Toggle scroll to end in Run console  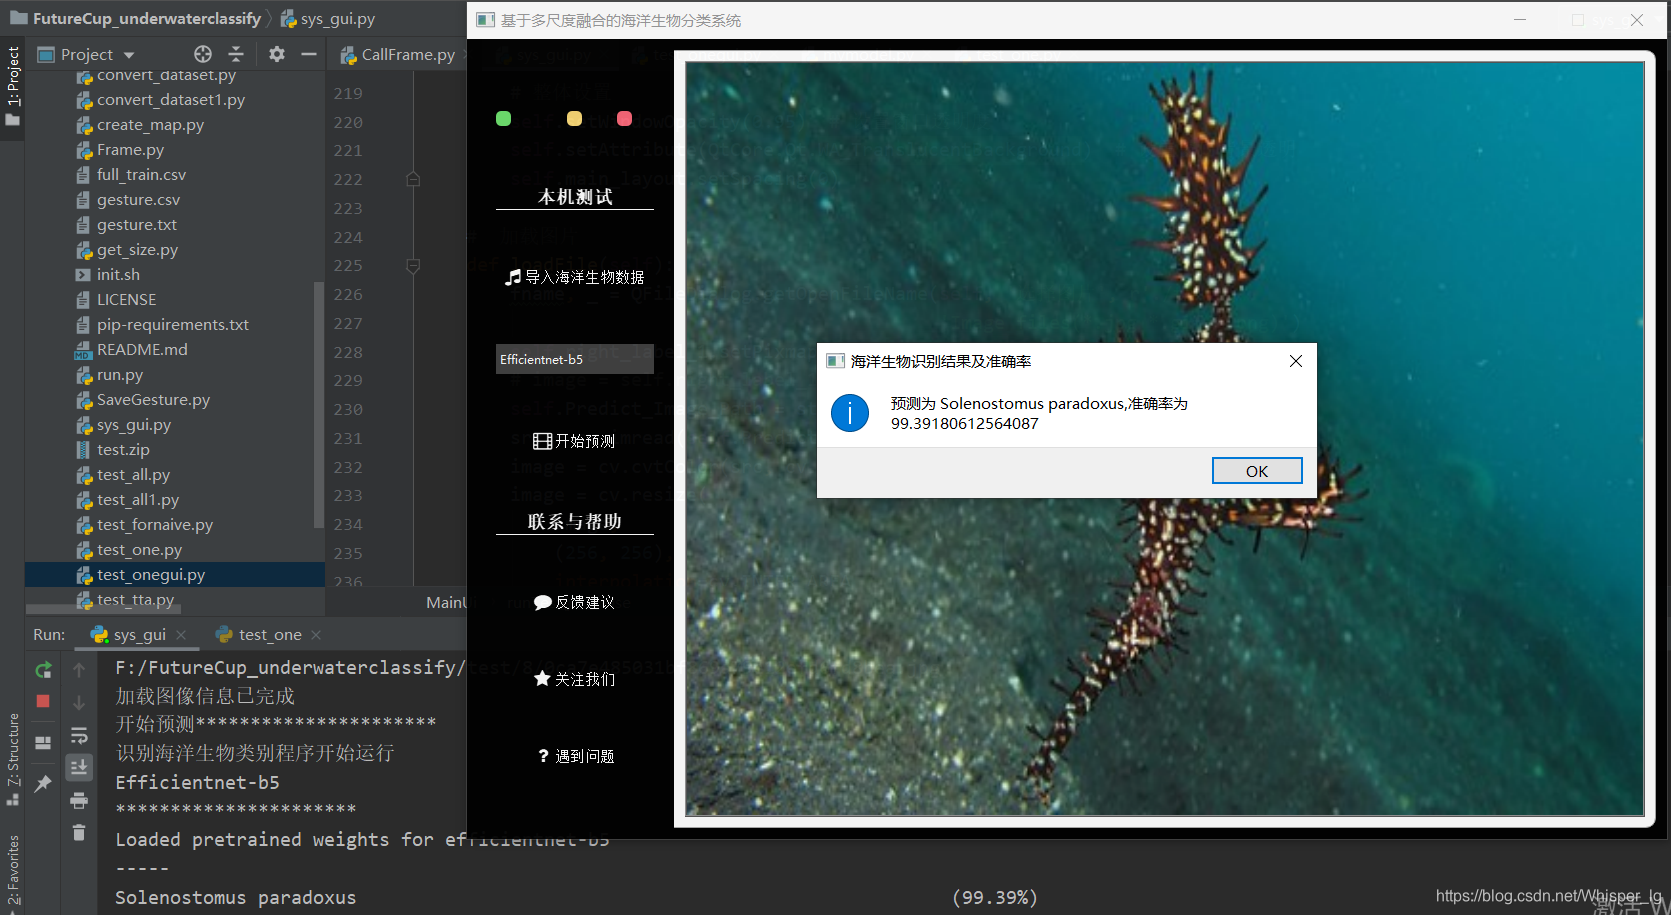click(x=79, y=767)
